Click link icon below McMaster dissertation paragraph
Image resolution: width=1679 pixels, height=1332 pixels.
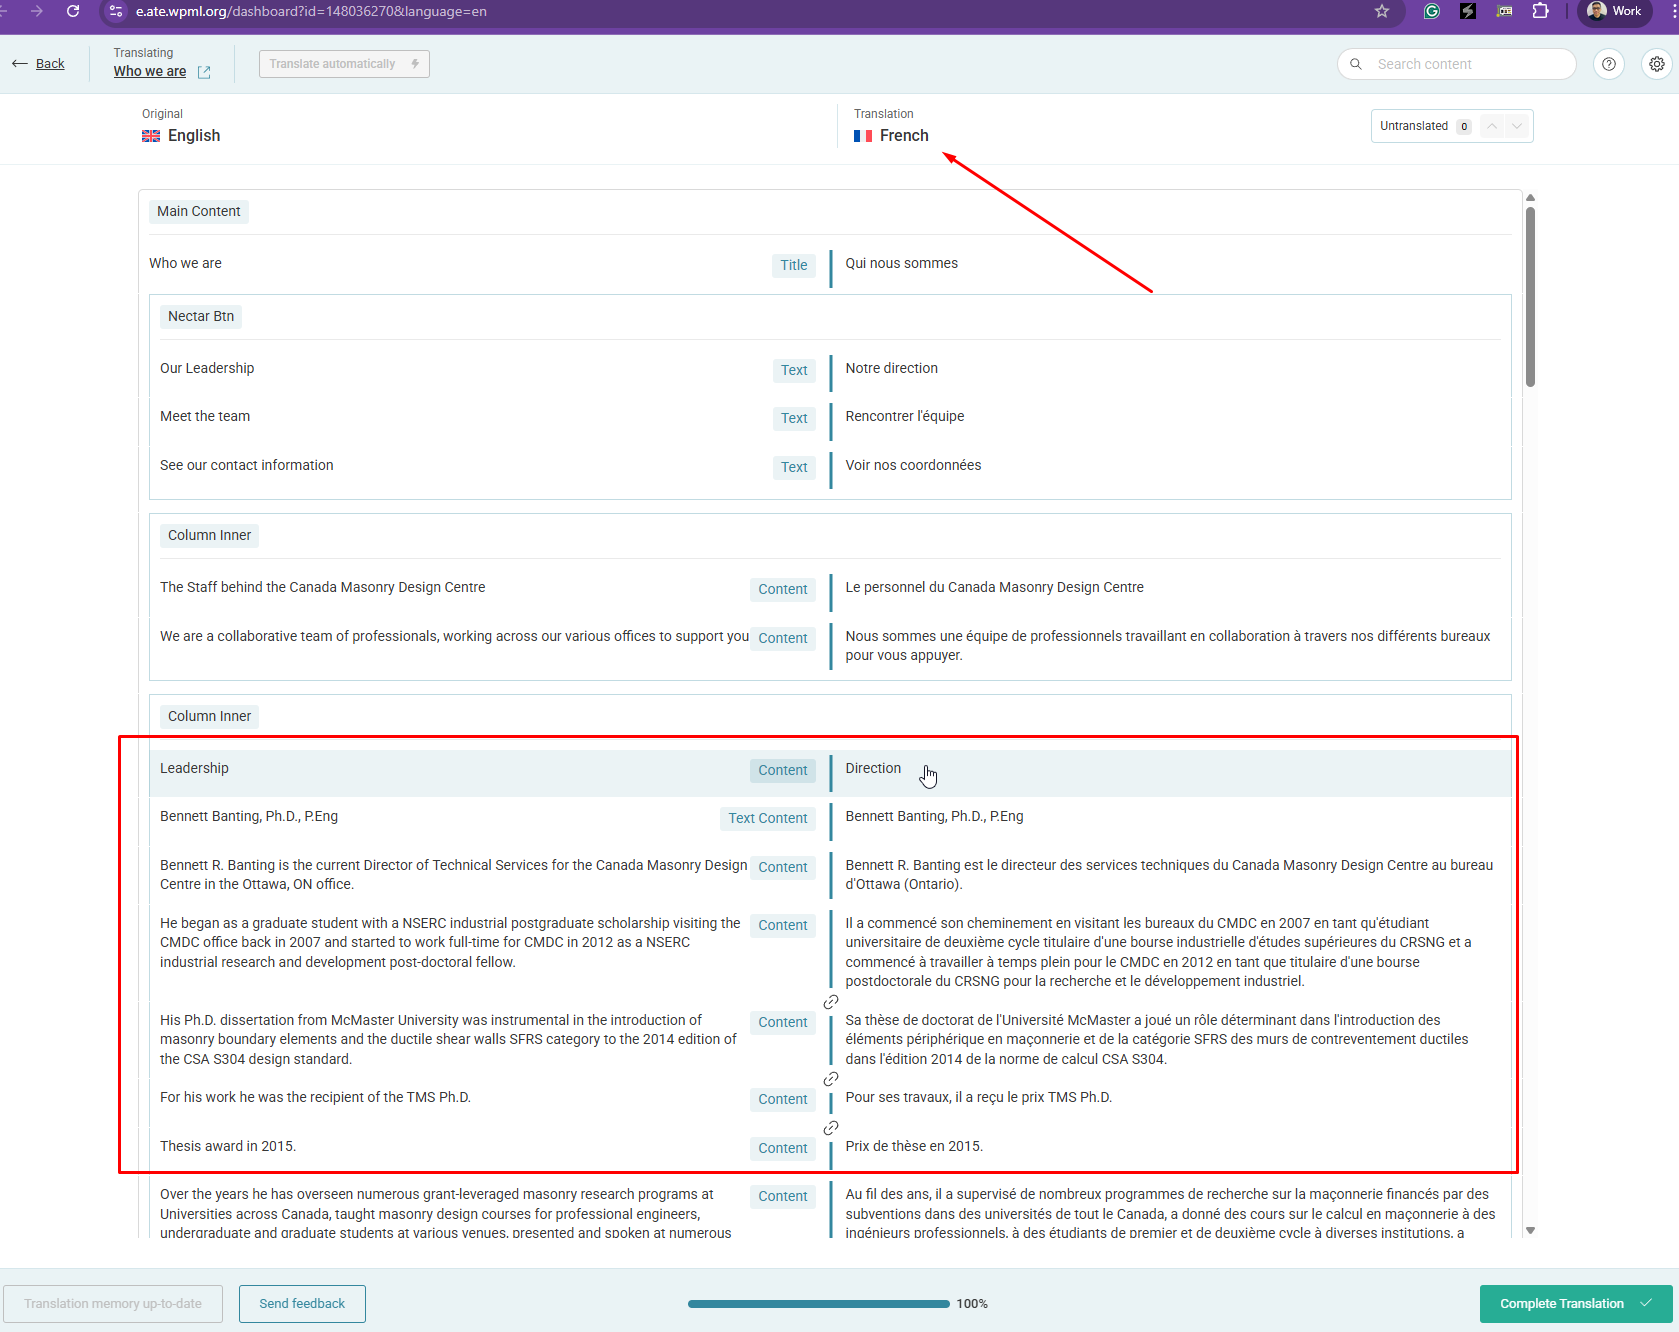[831, 1079]
